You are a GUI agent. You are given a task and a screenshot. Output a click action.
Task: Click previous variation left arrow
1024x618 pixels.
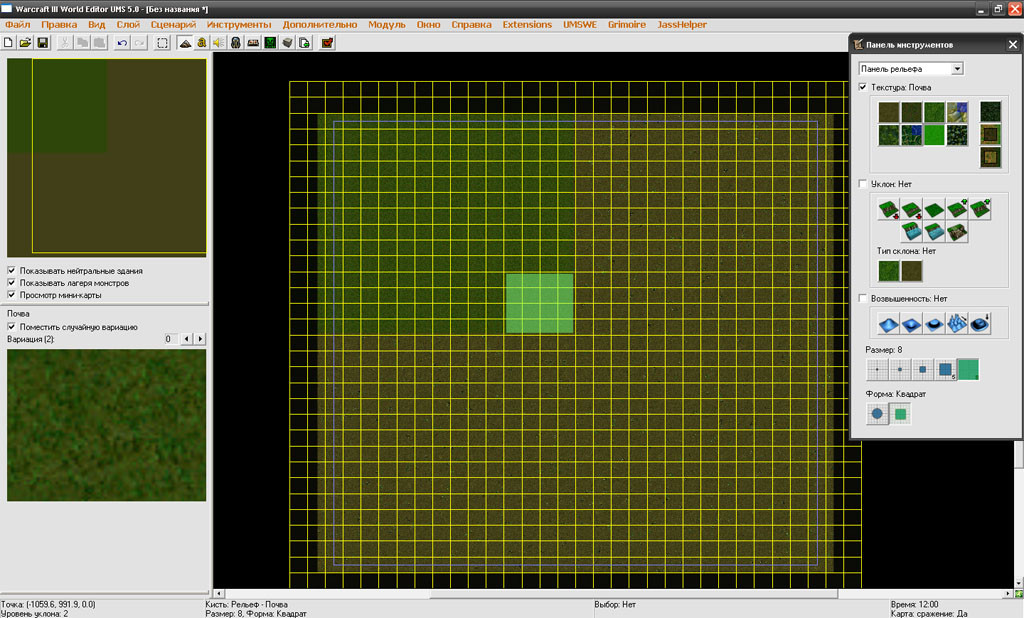pos(187,339)
